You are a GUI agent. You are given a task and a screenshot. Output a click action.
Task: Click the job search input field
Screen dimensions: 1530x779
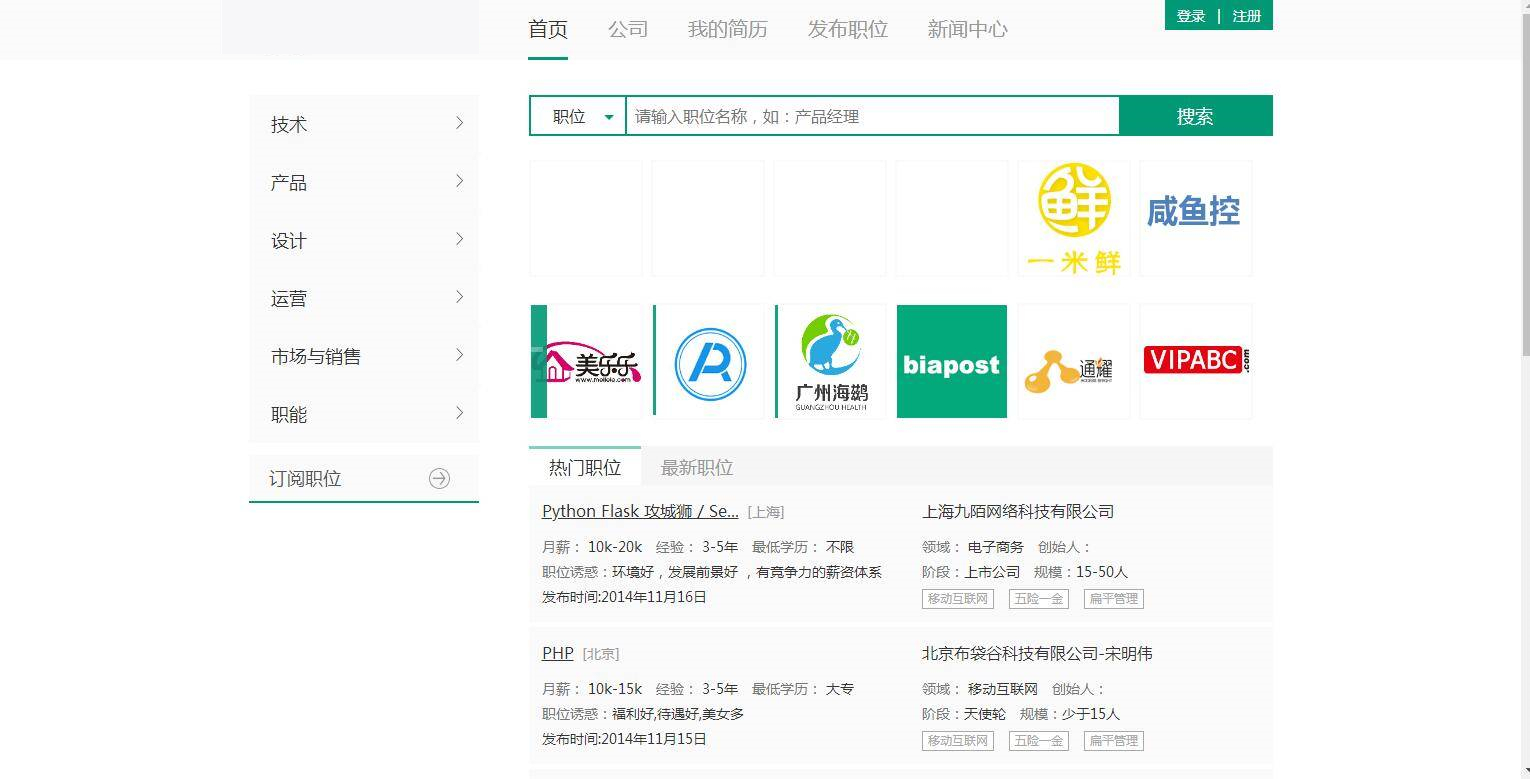(872, 116)
